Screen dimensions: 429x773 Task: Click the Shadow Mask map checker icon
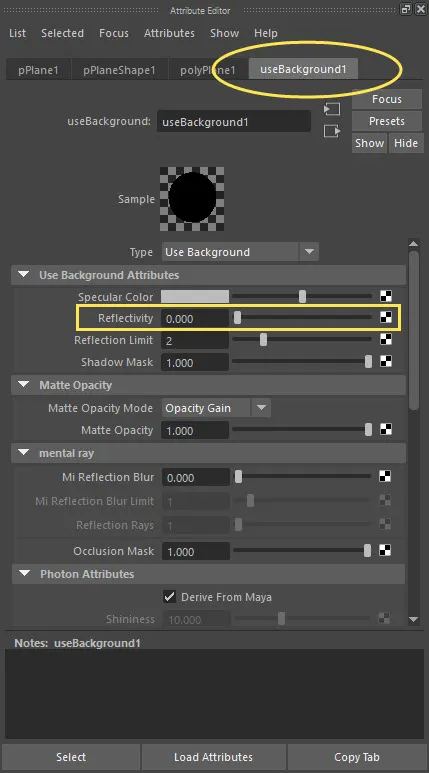tap(386, 361)
